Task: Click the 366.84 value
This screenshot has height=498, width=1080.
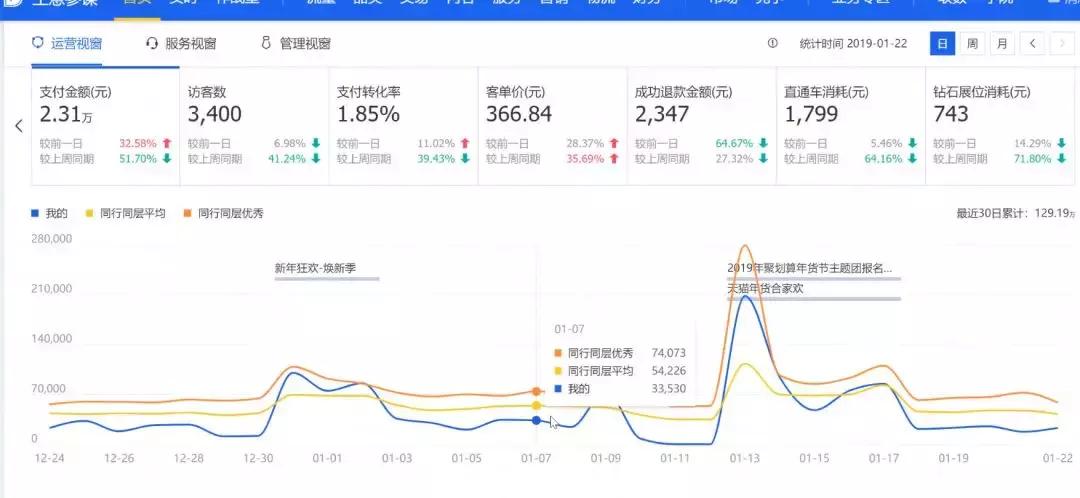Action: pyautogui.click(x=519, y=114)
